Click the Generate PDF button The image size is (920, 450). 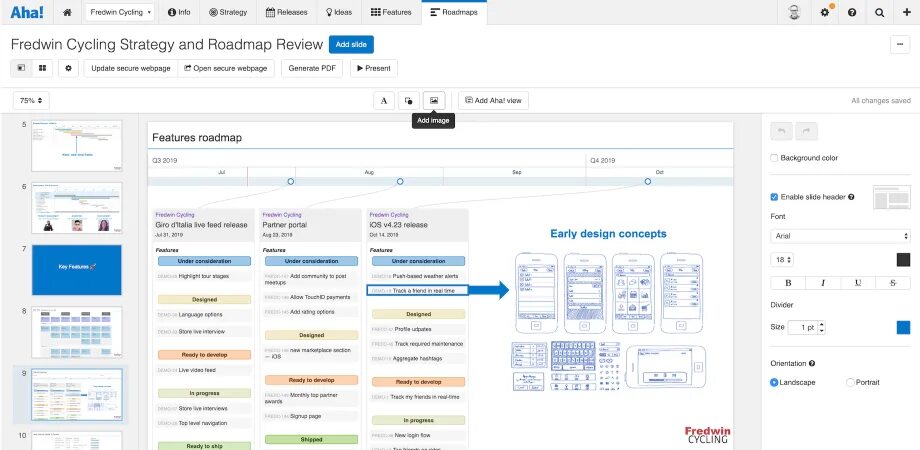click(x=312, y=68)
